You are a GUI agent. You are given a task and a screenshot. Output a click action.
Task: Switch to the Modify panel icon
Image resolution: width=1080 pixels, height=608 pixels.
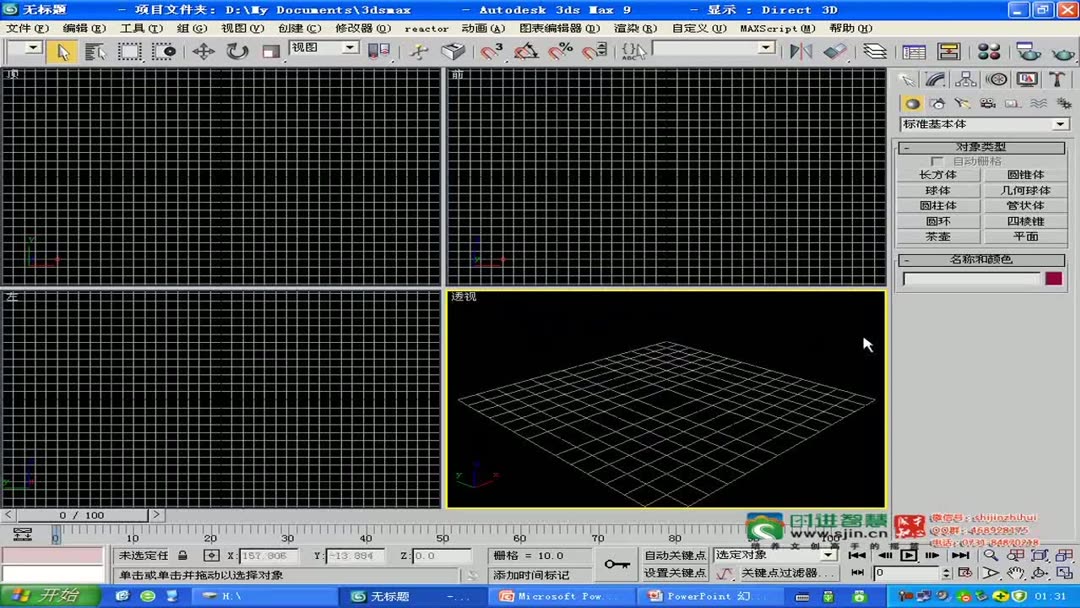933,78
